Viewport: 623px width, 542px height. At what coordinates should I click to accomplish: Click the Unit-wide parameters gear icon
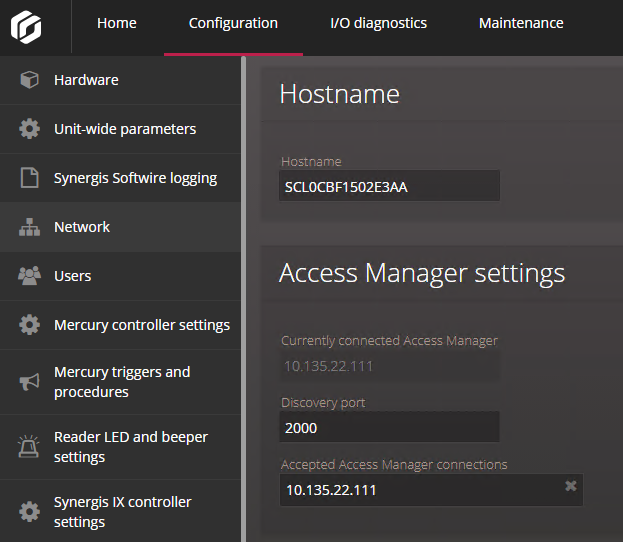(29, 129)
